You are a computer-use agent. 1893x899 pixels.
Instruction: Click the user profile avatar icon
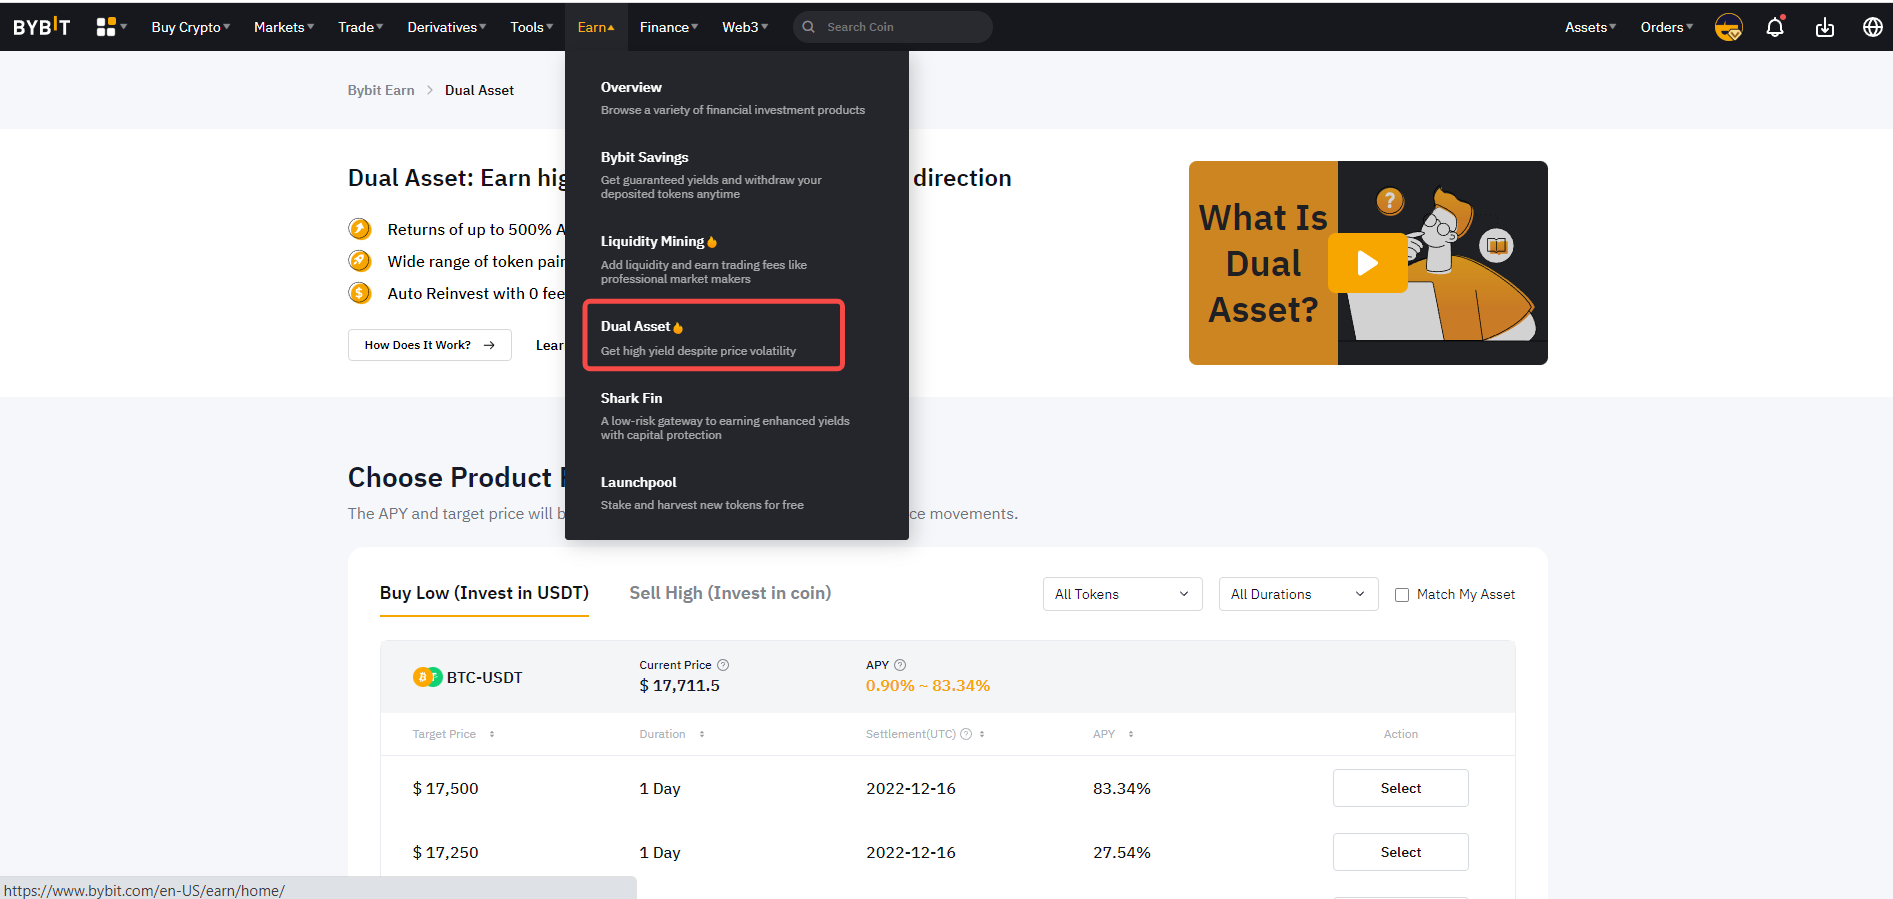(x=1728, y=27)
